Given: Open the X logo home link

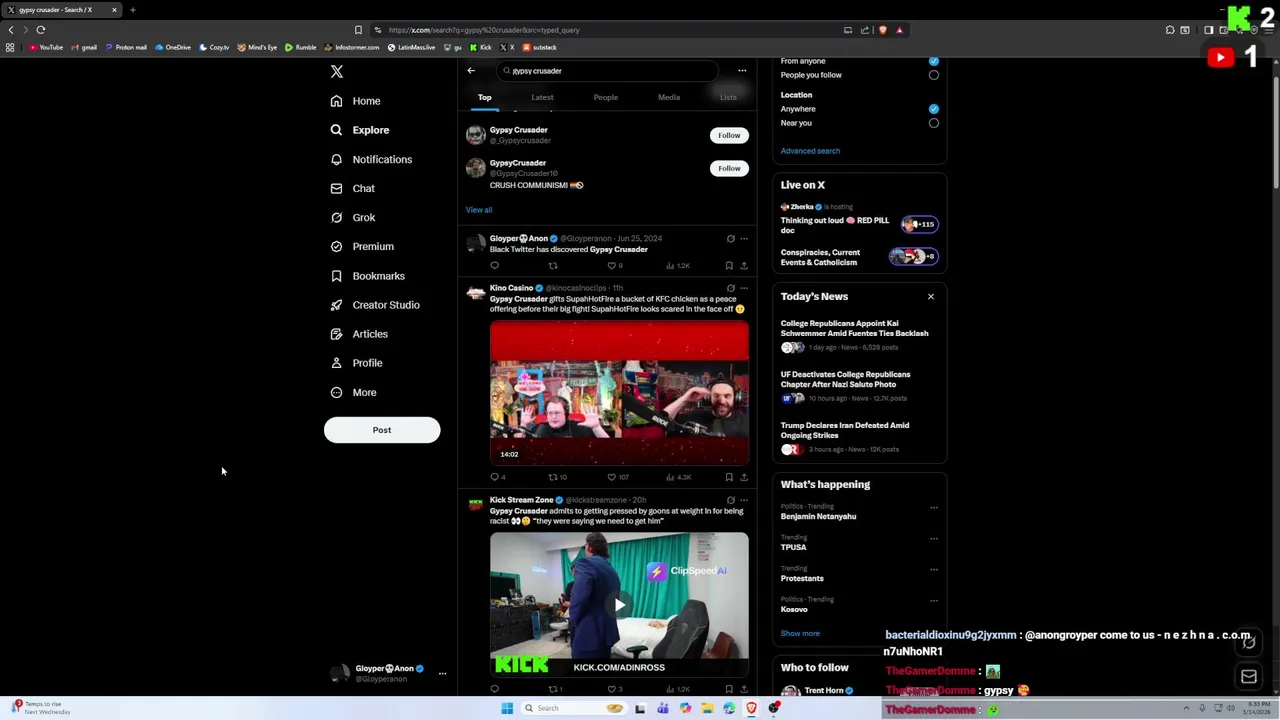Looking at the screenshot, I should (337, 71).
